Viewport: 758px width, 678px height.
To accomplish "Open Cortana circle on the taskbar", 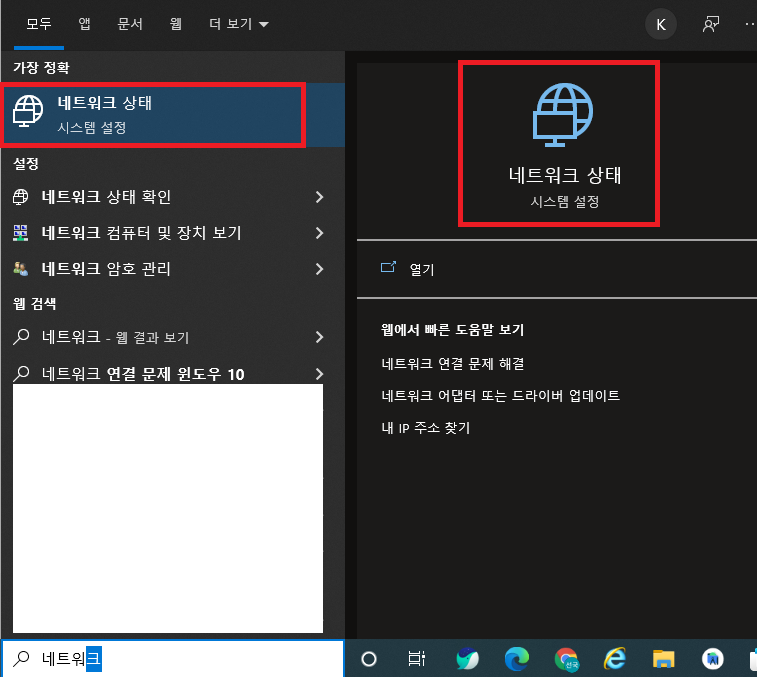I will (369, 659).
